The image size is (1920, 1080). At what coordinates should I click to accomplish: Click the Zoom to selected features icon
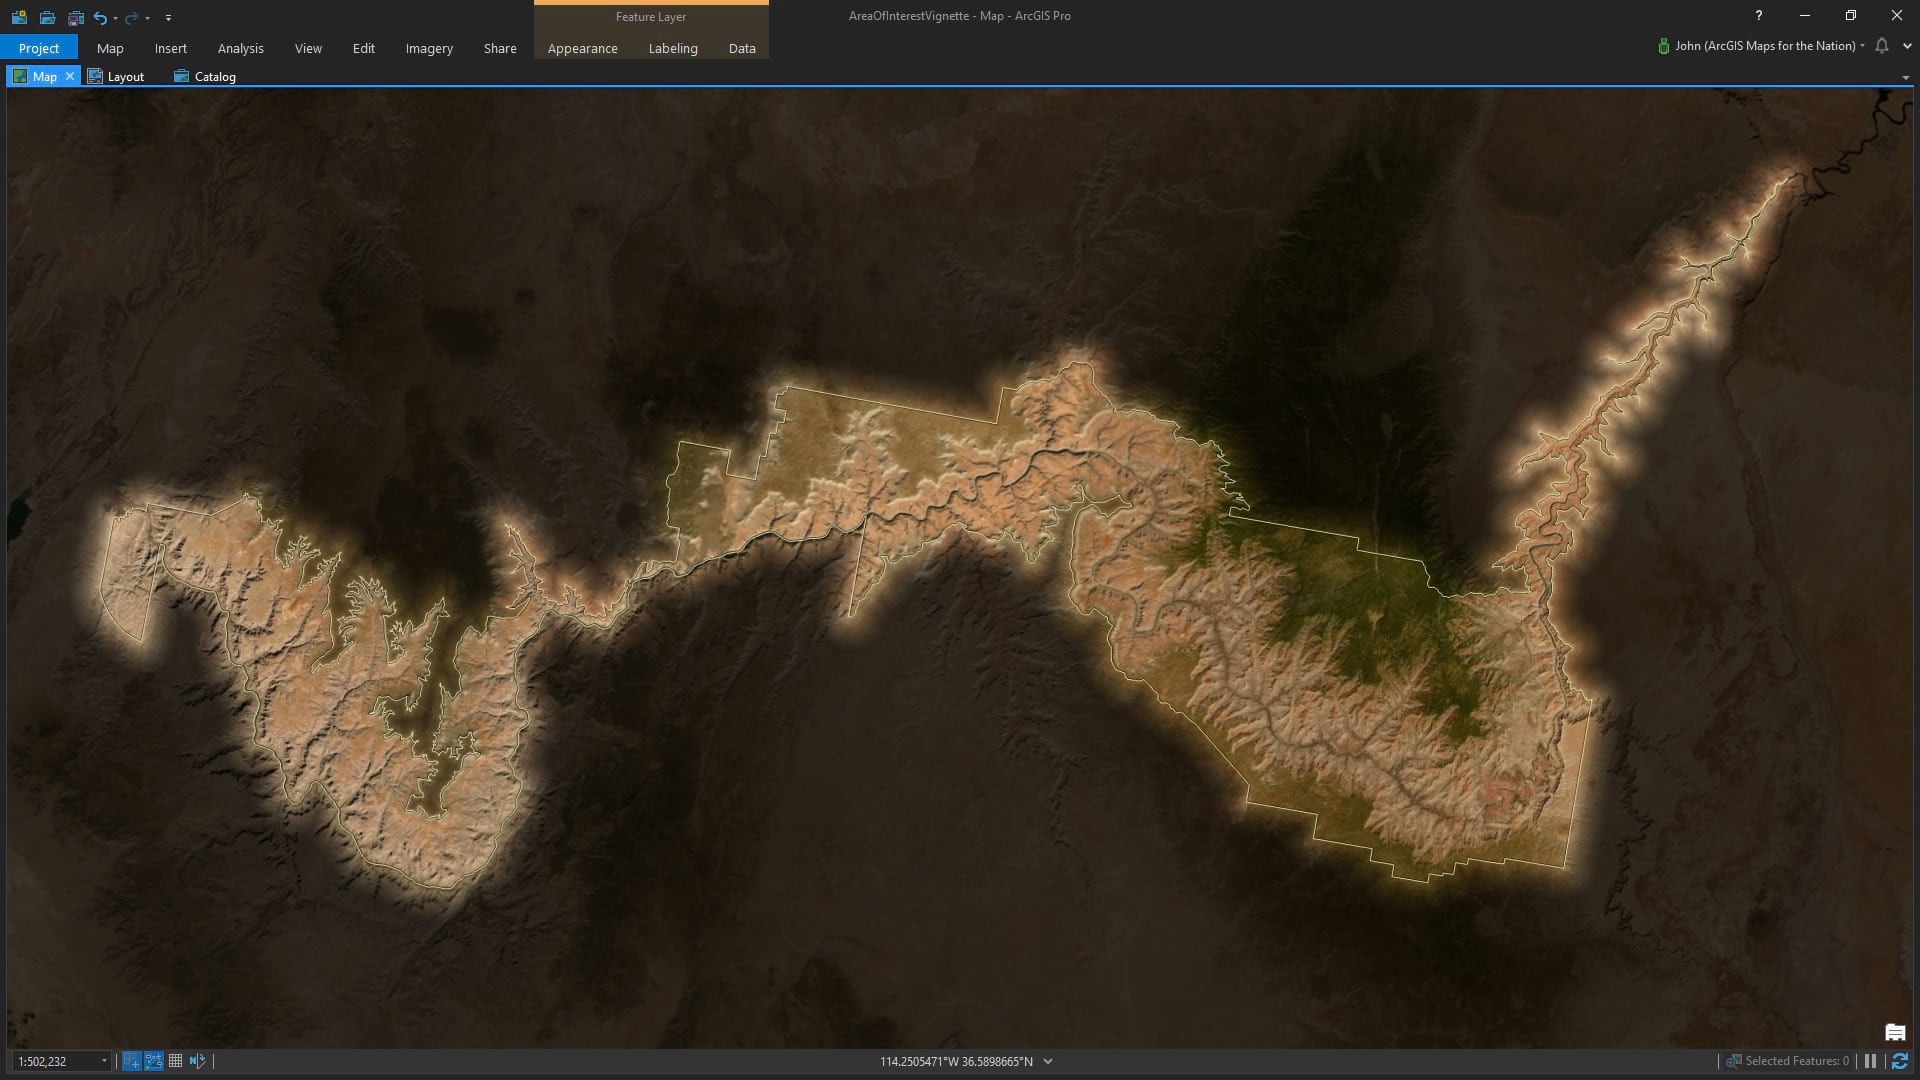pos(1734,1061)
